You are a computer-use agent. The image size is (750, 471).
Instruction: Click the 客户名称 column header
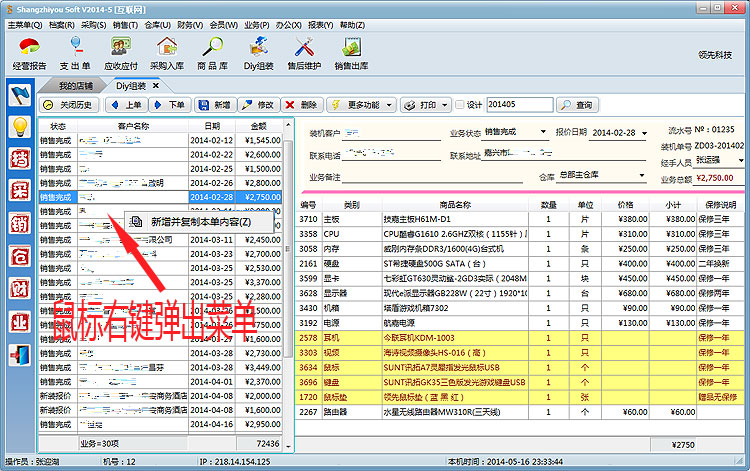pos(133,126)
